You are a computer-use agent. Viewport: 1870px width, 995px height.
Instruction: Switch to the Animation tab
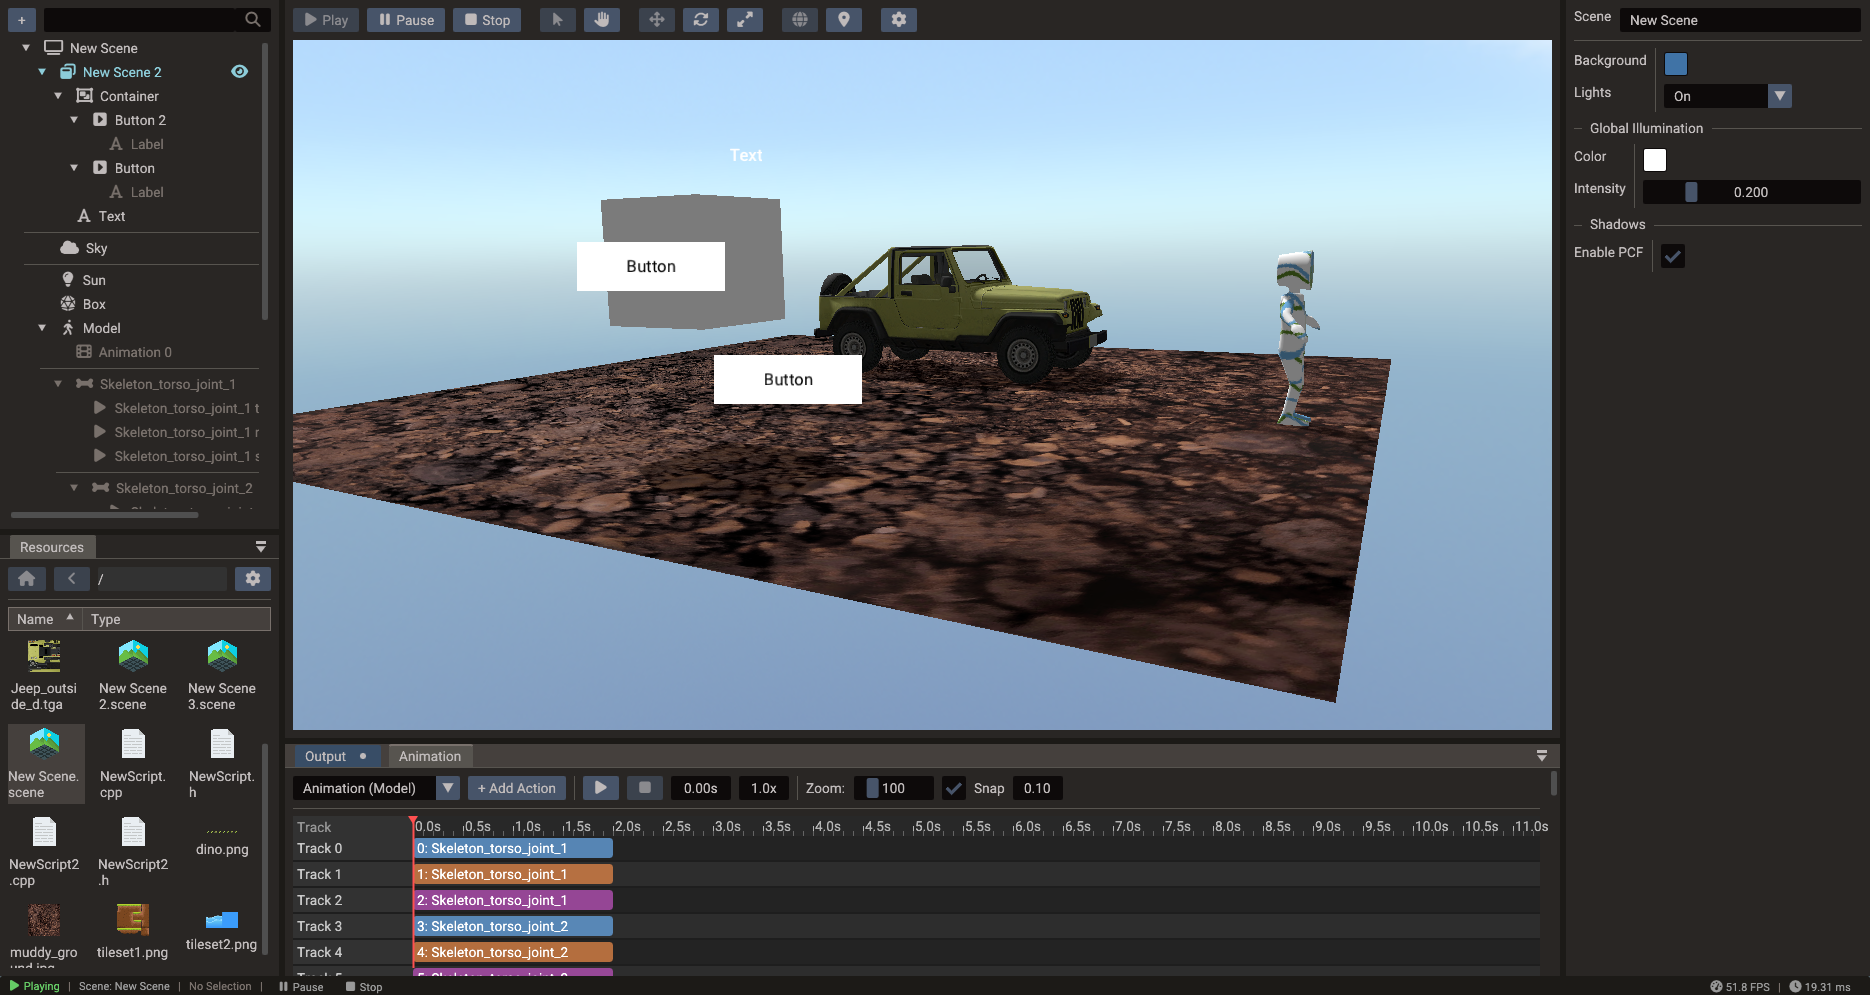pyautogui.click(x=430, y=757)
